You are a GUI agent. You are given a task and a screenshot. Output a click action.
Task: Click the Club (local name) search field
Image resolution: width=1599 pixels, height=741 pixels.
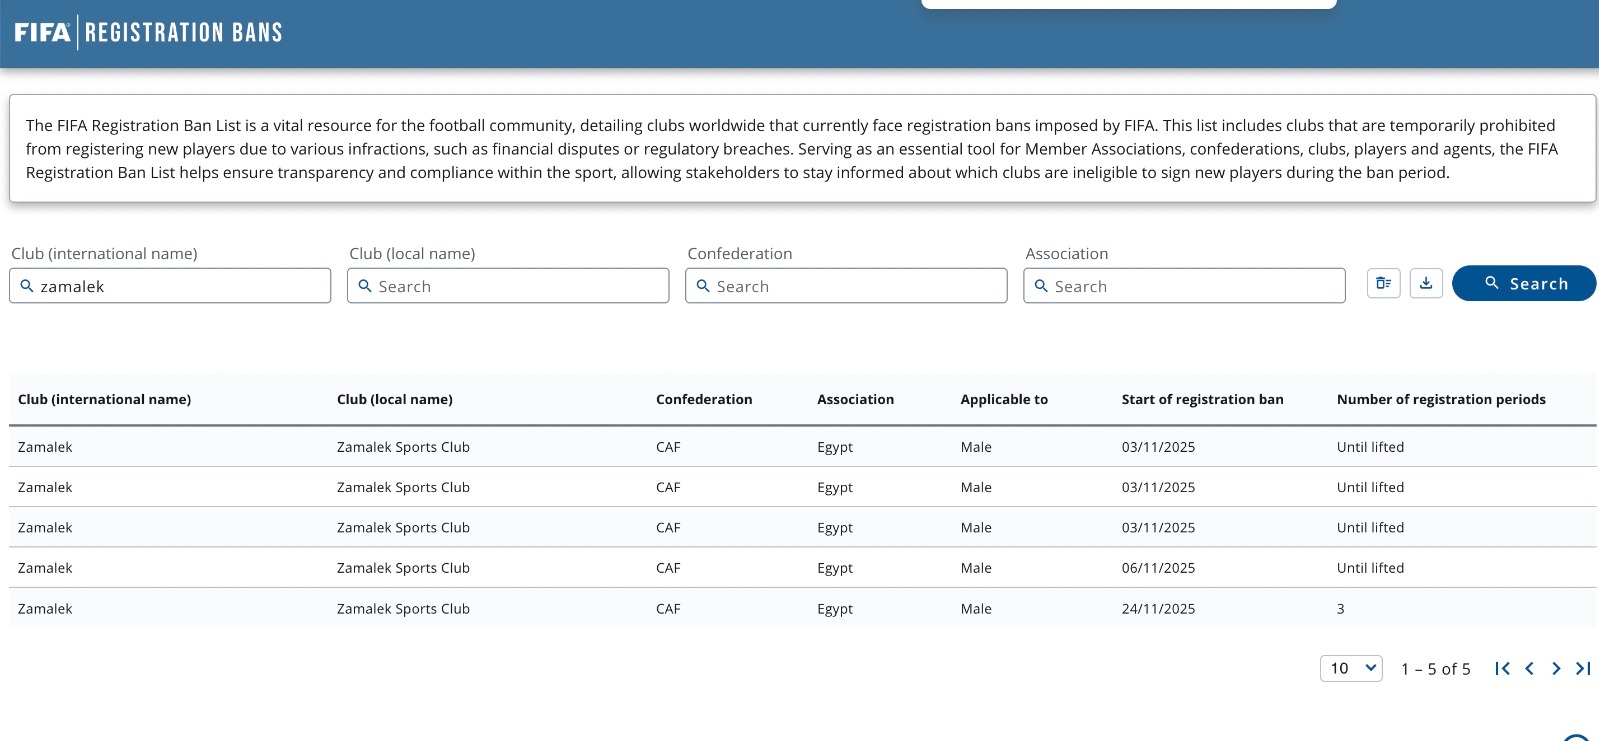pos(520,286)
